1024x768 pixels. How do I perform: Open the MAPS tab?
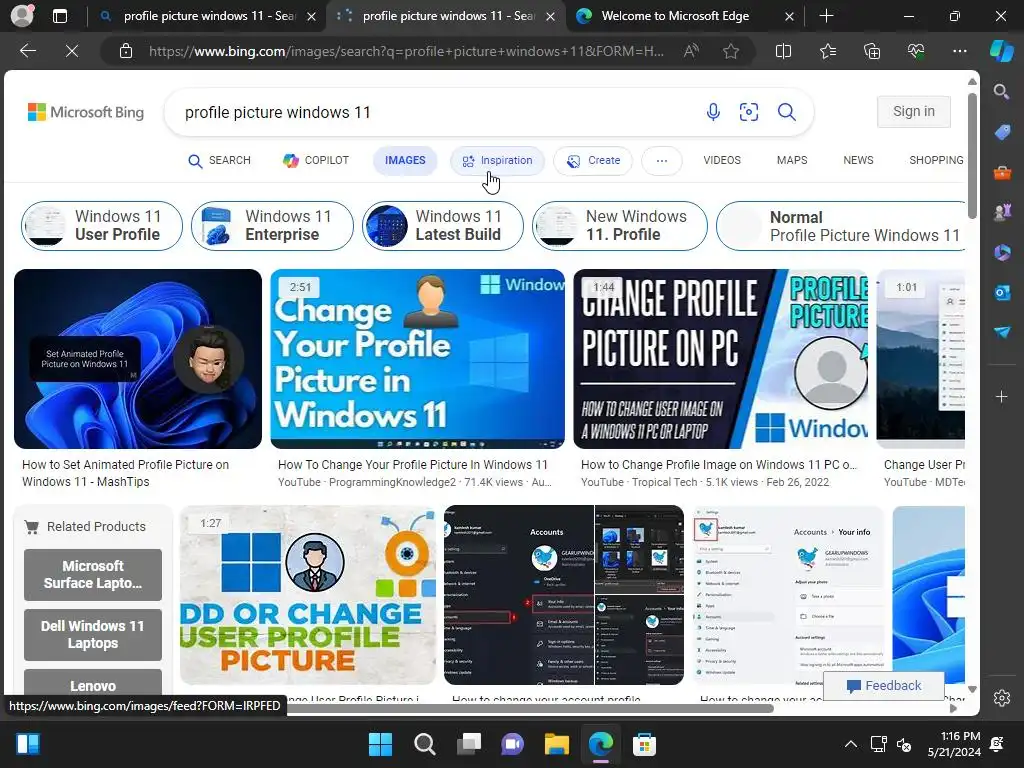click(792, 161)
